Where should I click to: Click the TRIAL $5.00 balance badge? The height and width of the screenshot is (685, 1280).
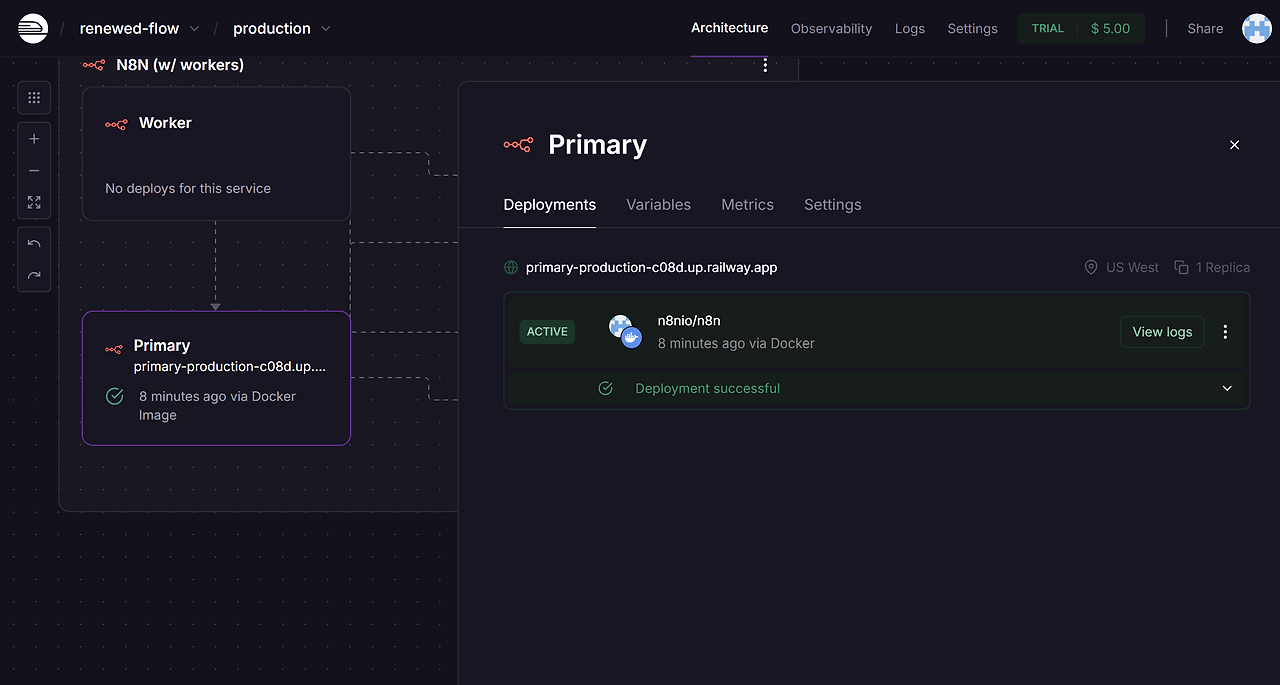tap(1081, 28)
